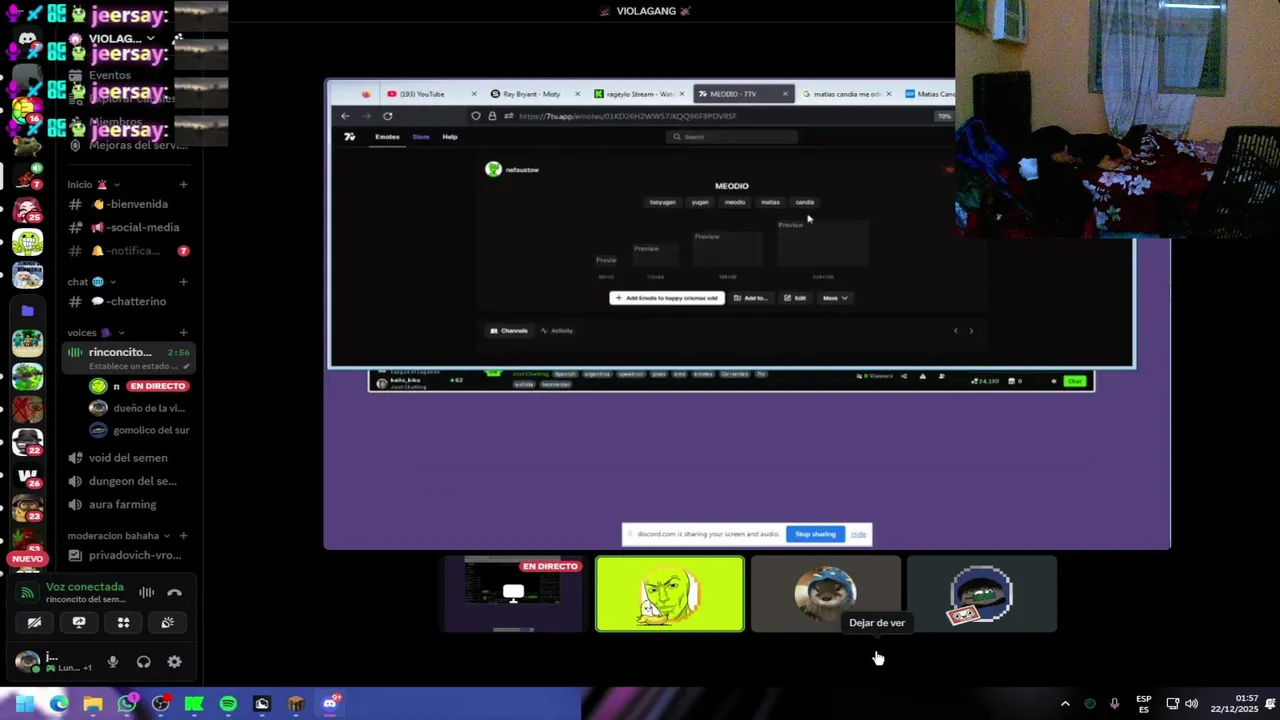1280x720 pixels.
Task: Click the EN DIRECTO badge beside user n
Action: point(158,386)
